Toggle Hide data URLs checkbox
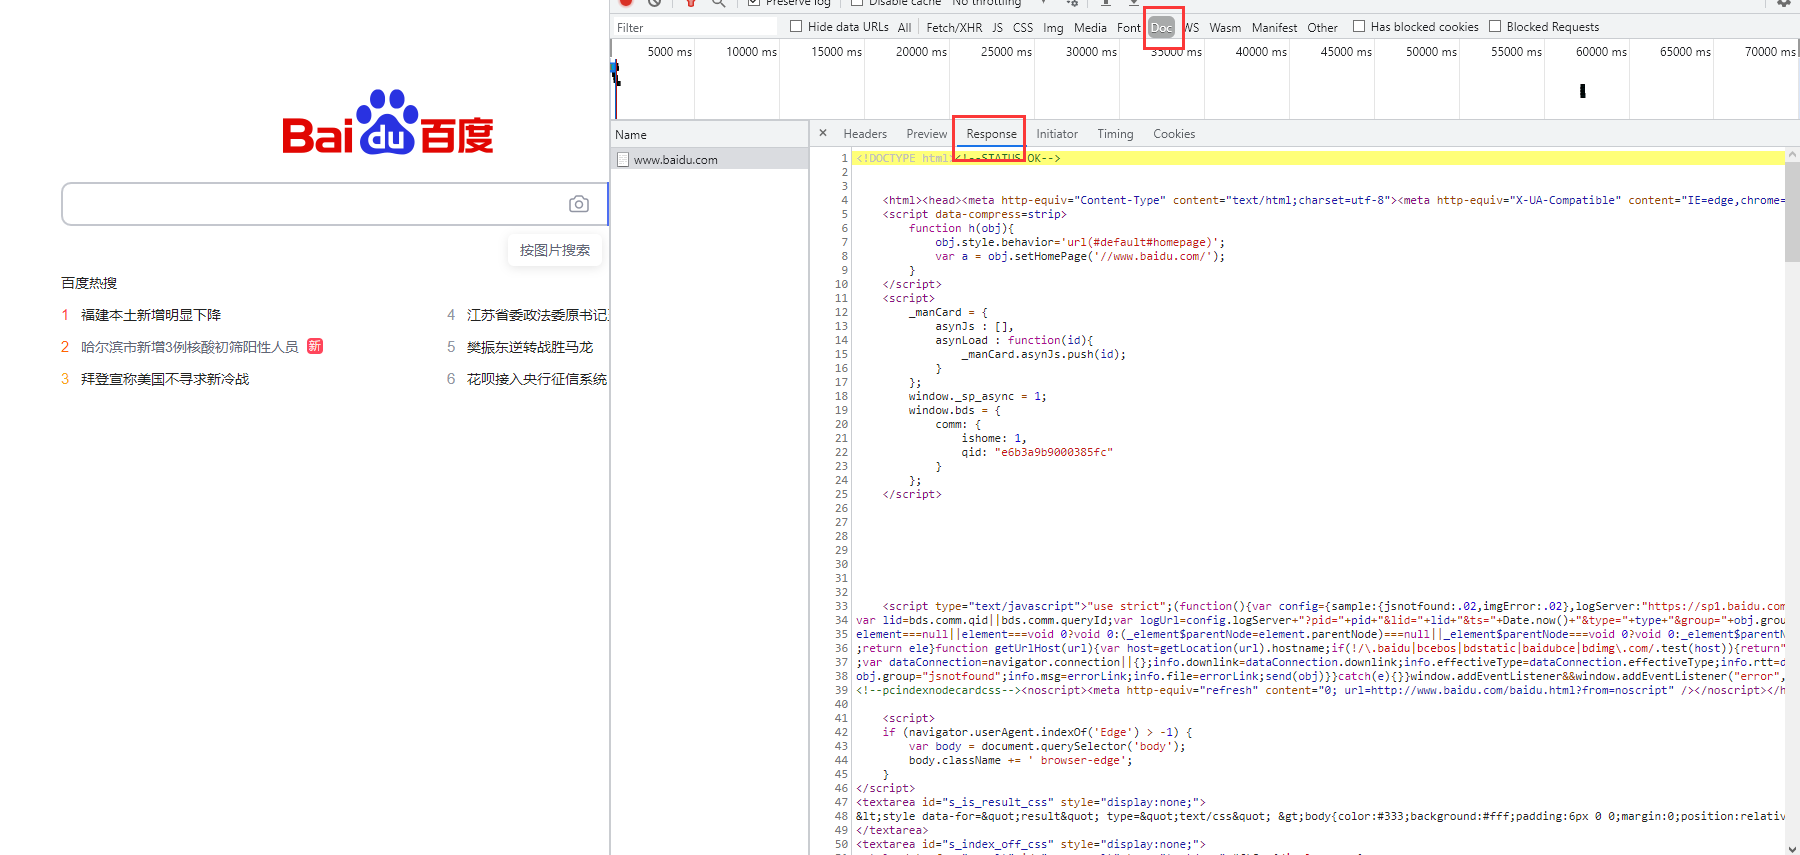This screenshot has width=1800, height=855. (x=796, y=27)
